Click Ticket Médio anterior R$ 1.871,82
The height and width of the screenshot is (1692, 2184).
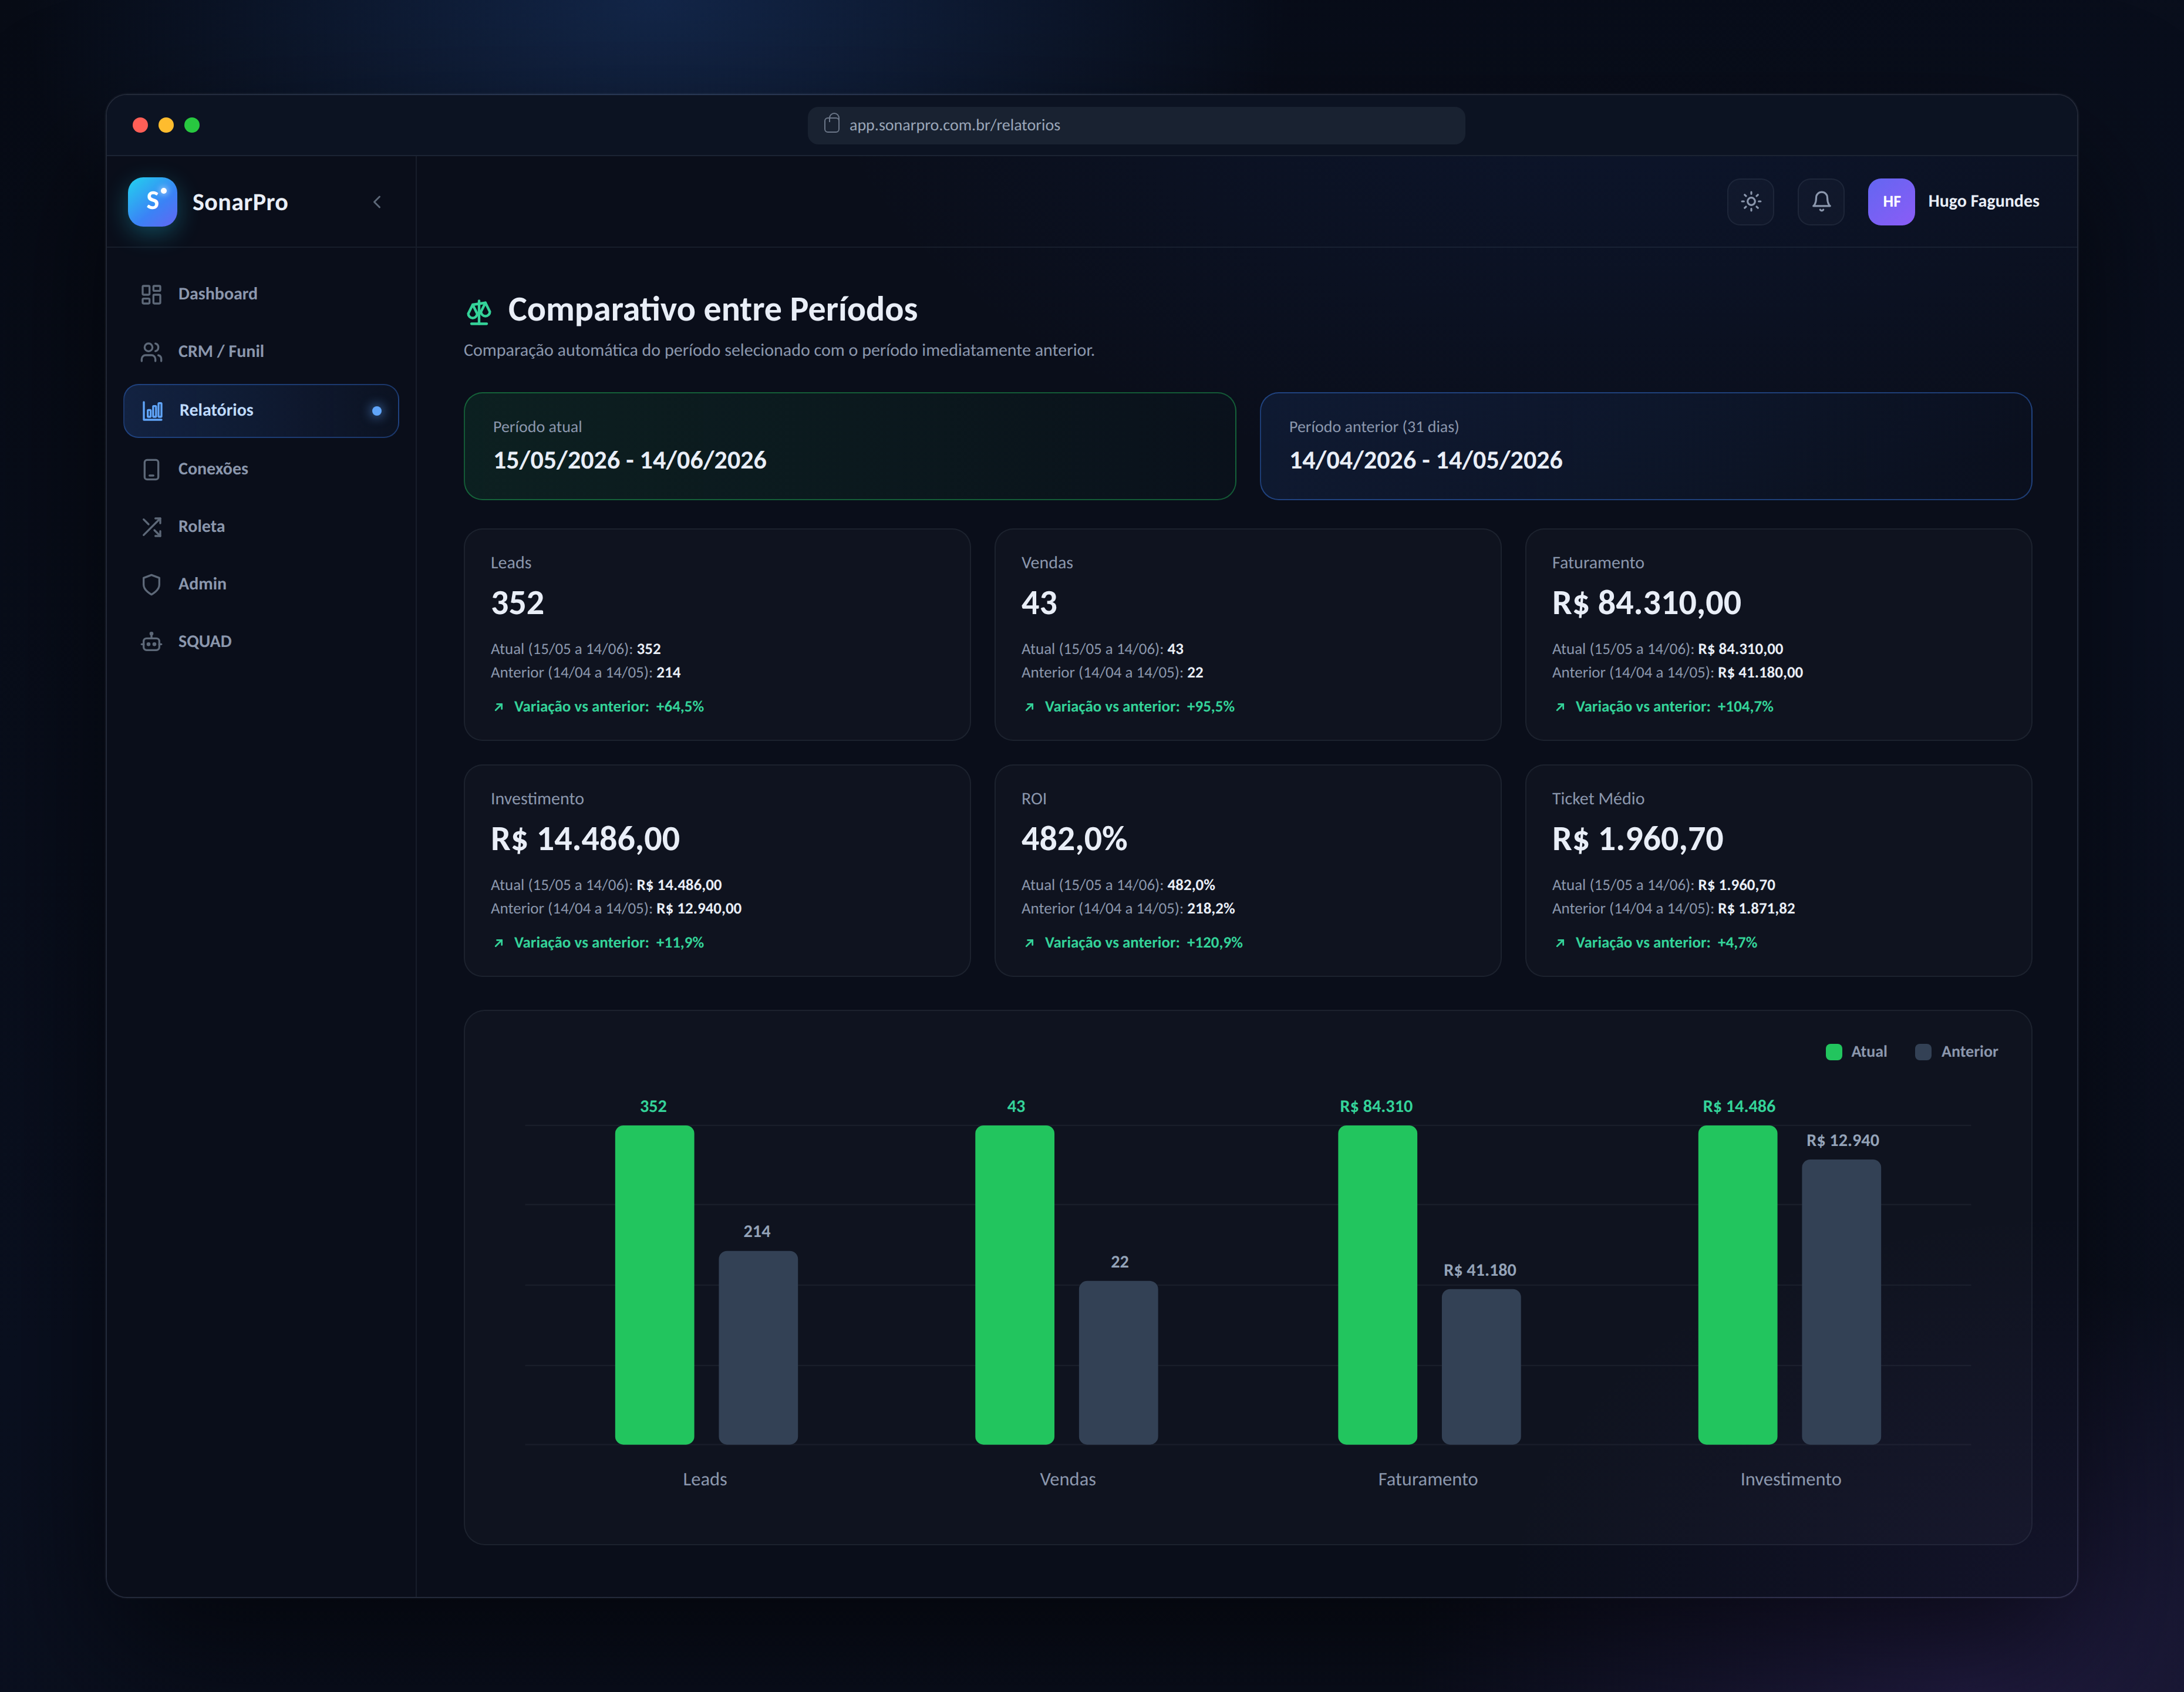click(x=1756, y=909)
